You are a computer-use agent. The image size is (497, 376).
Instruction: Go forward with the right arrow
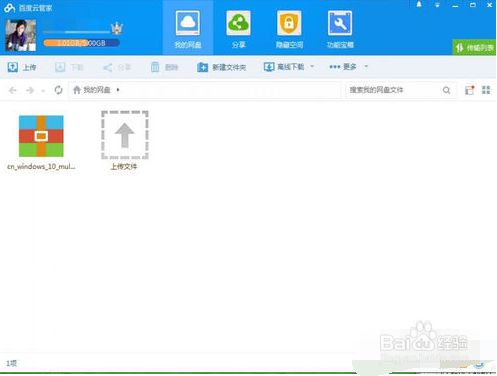pyautogui.click(x=30, y=90)
